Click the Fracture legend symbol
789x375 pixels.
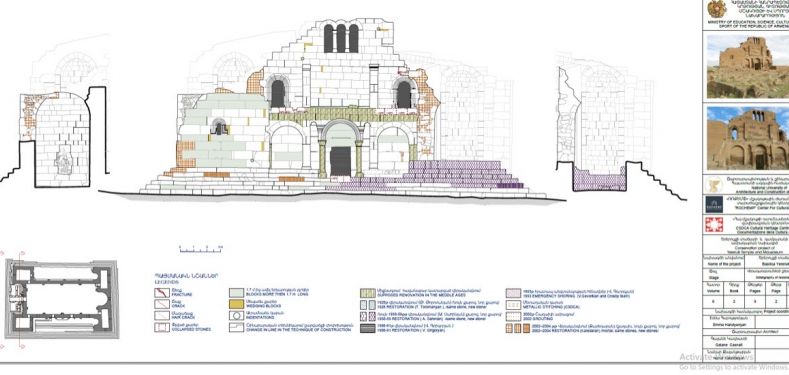click(162, 293)
